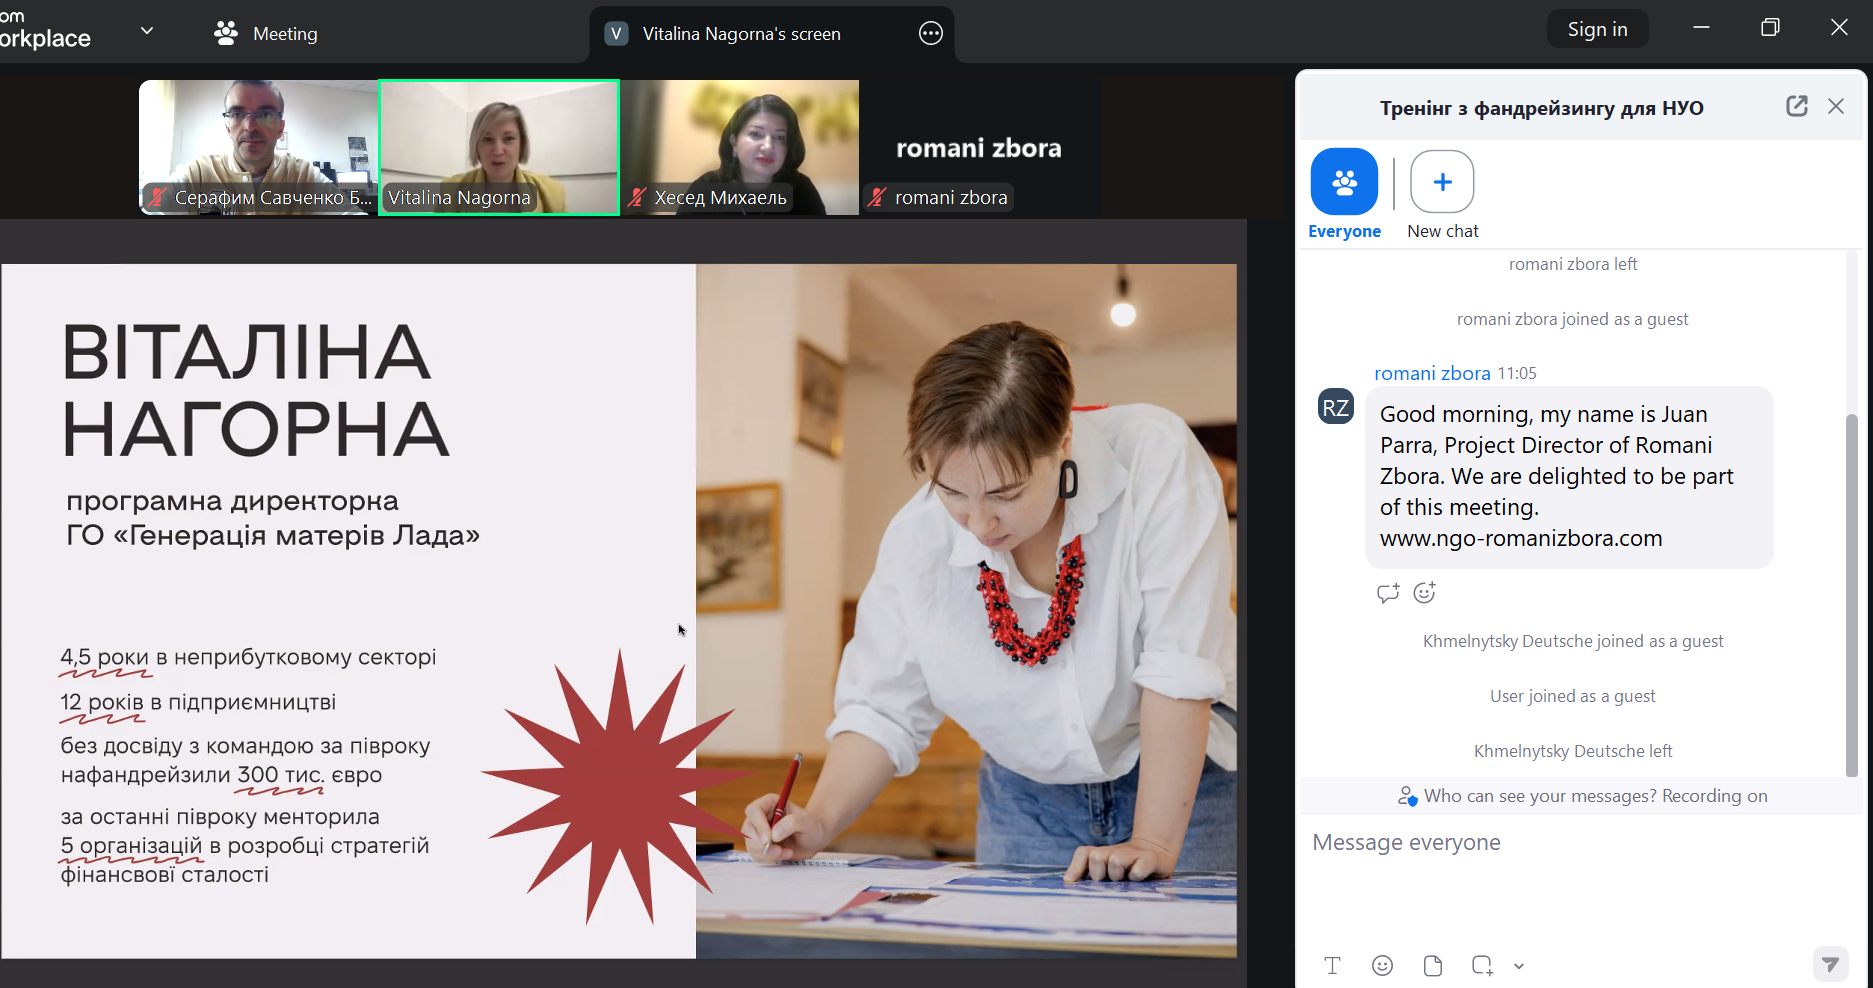Click the file attachment icon
The width and height of the screenshot is (1873, 988).
(x=1432, y=965)
